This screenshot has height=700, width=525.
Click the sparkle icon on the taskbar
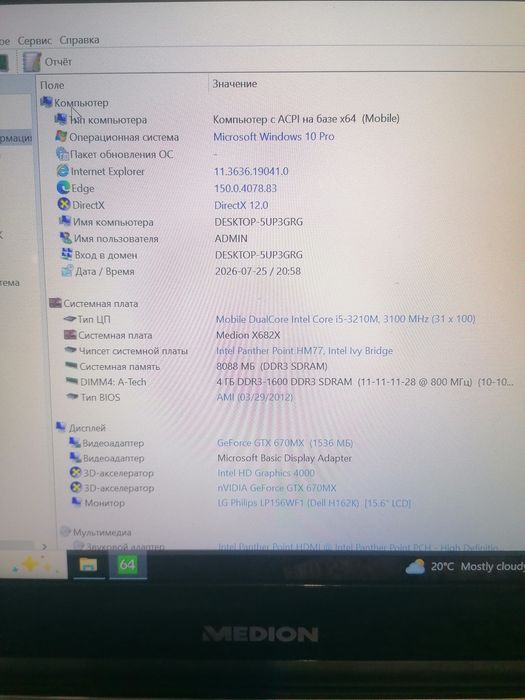[x=30, y=564]
